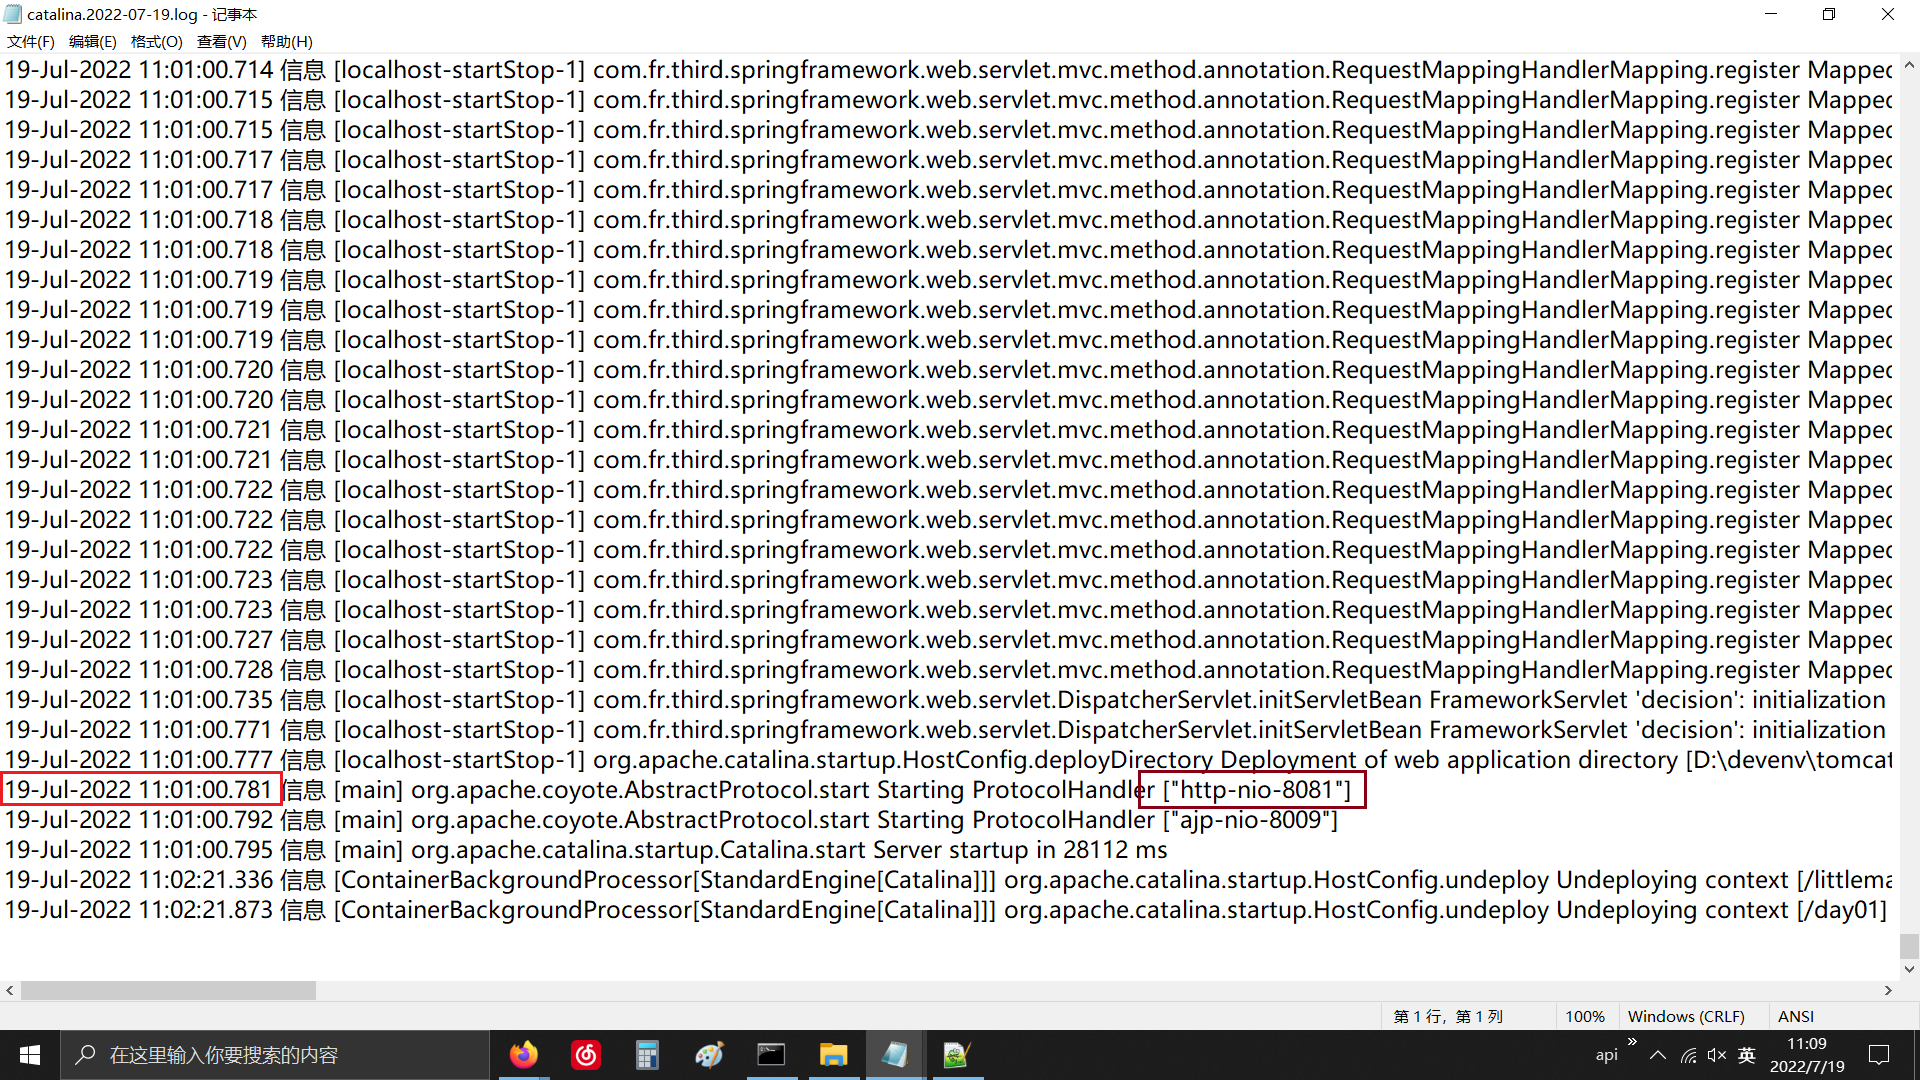Click the horizontal scrollbar thumb
The width and height of the screenshot is (1920, 1080).
(168, 990)
